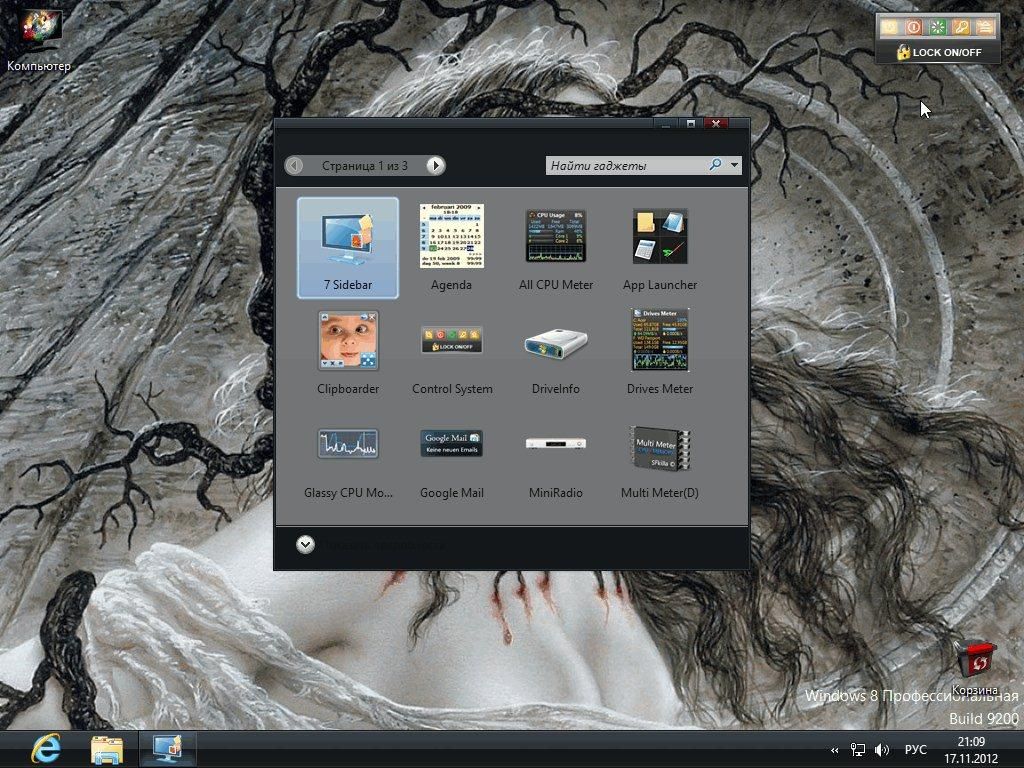This screenshot has height=768, width=1024.
Task: Expand the details pane with the chevron button
Action: pyautogui.click(x=305, y=544)
